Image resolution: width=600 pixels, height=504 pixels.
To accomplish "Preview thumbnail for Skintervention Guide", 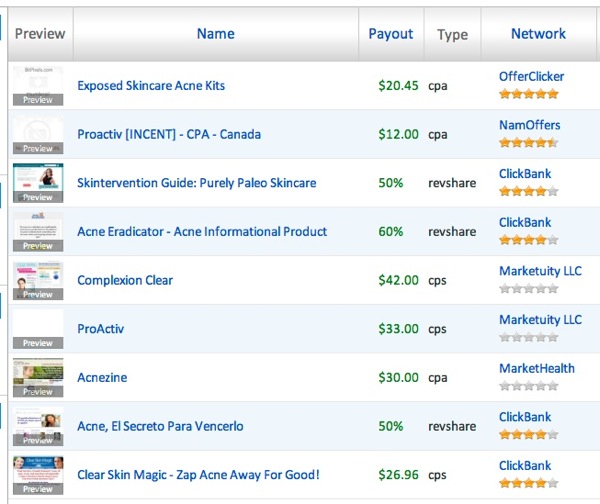I will click(38, 183).
